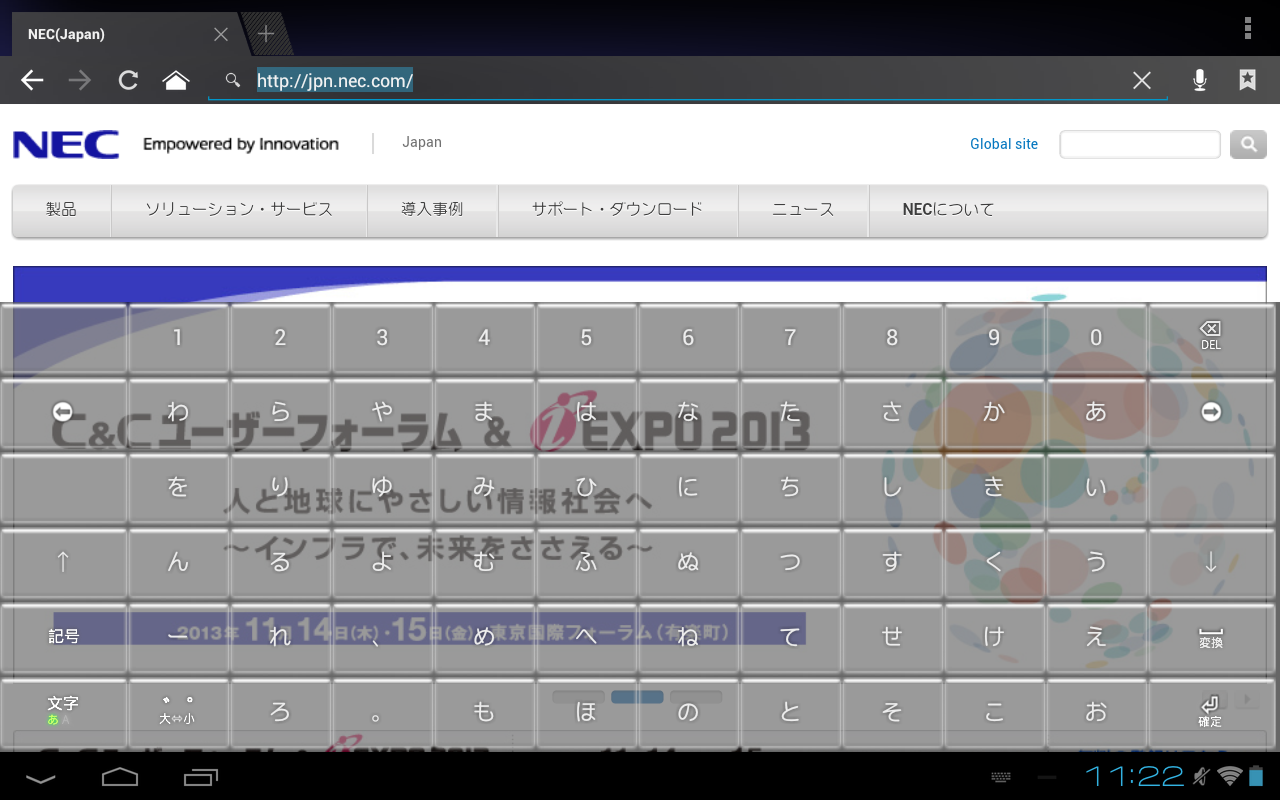This screenshot has height=800, width=1280.
Task: Open the recent apps list
Action: (201, 776)
